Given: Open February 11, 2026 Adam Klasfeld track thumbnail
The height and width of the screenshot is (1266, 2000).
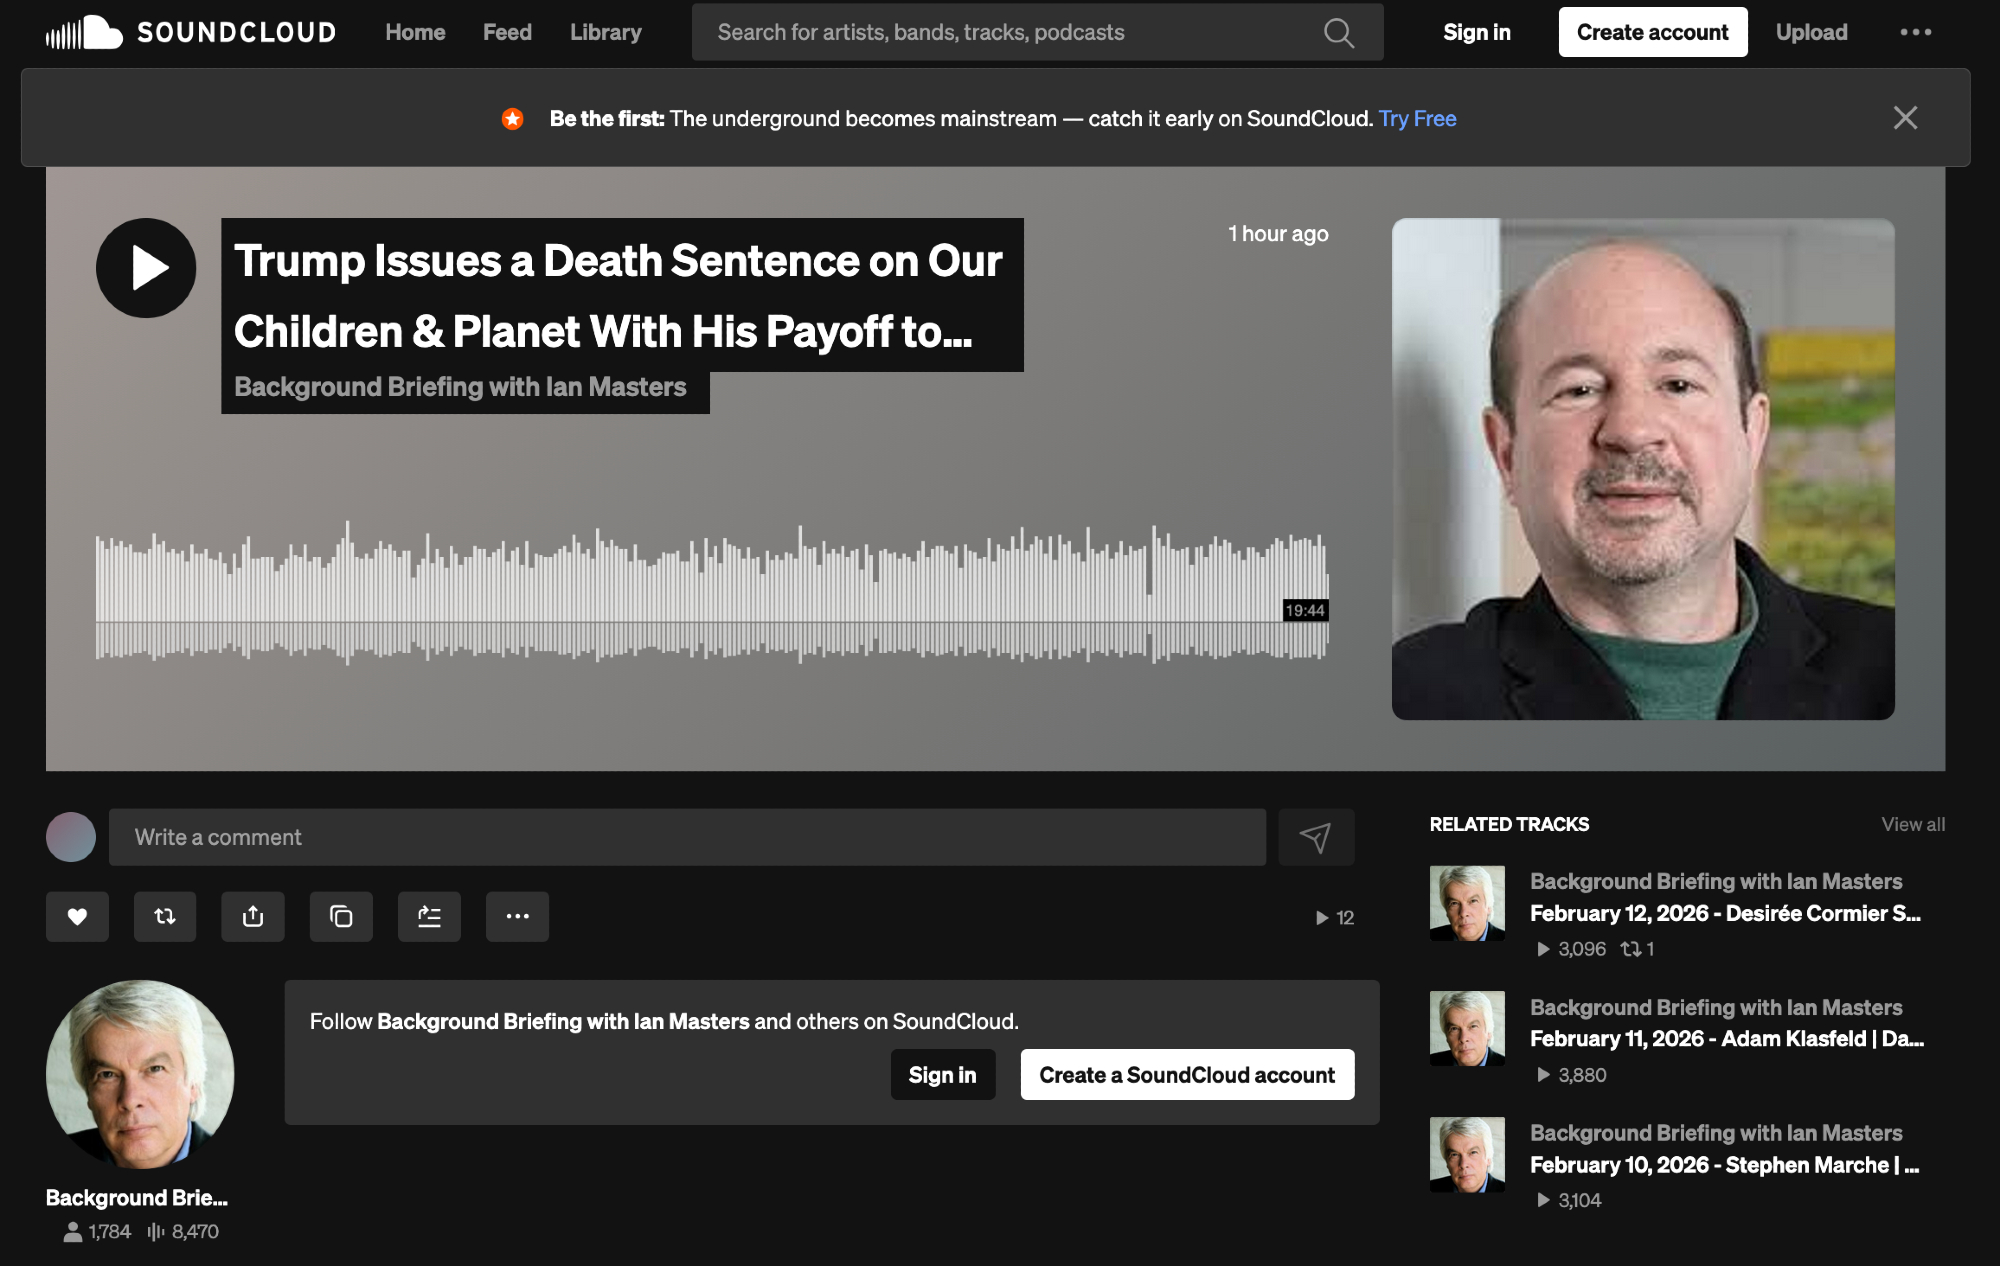Looking at the screenshot, I should coord(1467,1028).
